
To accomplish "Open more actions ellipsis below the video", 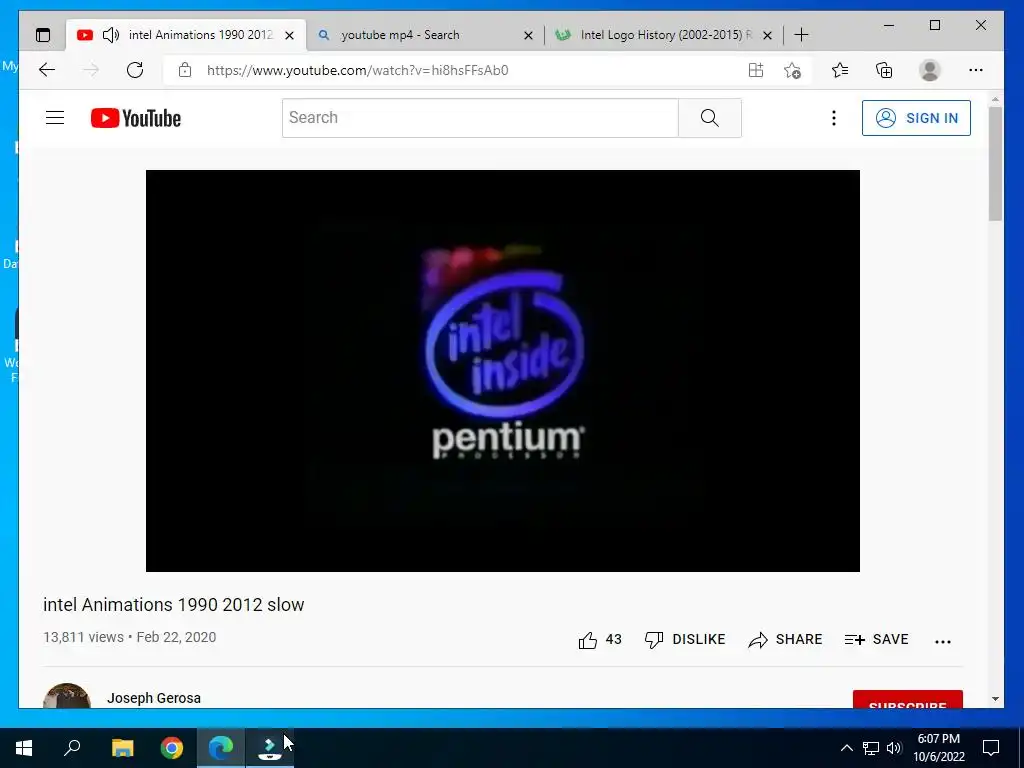I will coord(943,641).
